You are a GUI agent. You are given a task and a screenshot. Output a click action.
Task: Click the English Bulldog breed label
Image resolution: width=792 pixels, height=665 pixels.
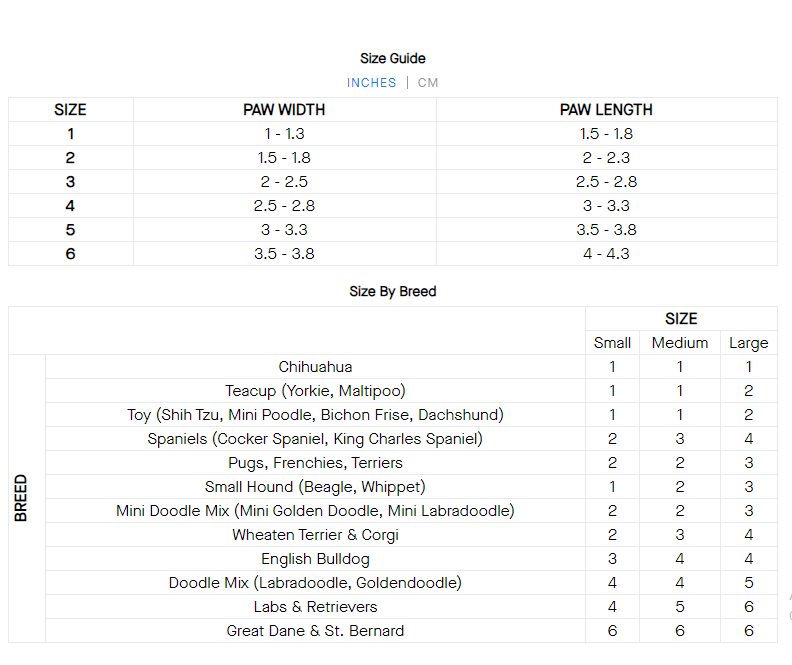(x=315, y=559)
